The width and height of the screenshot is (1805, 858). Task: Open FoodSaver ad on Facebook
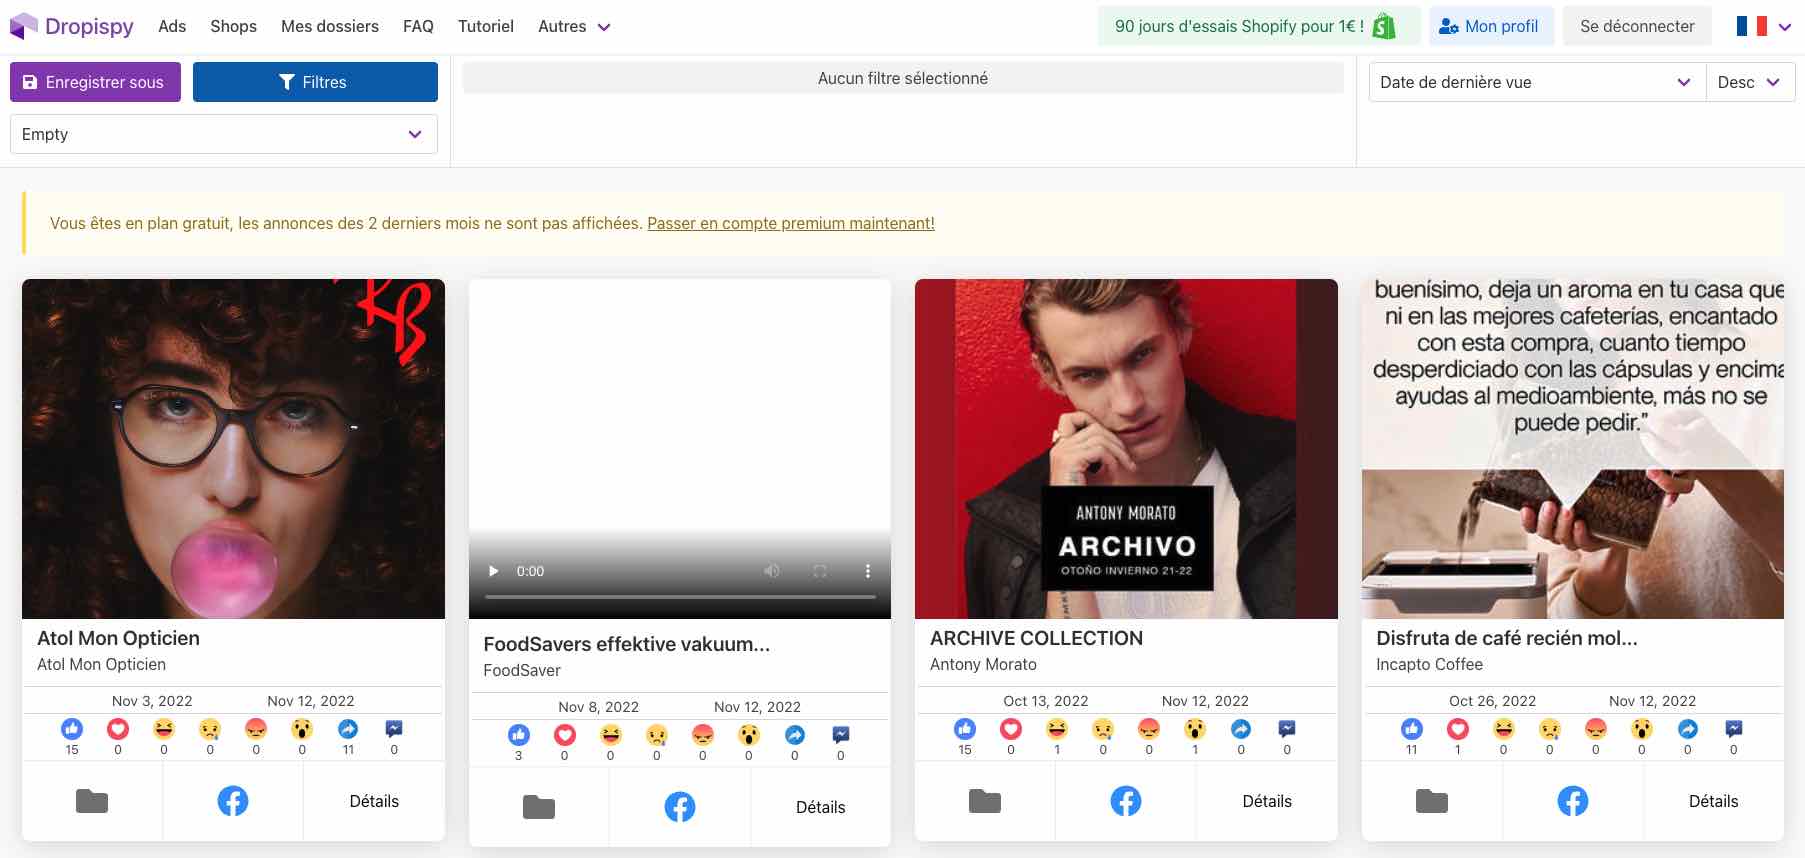(680, 807)
